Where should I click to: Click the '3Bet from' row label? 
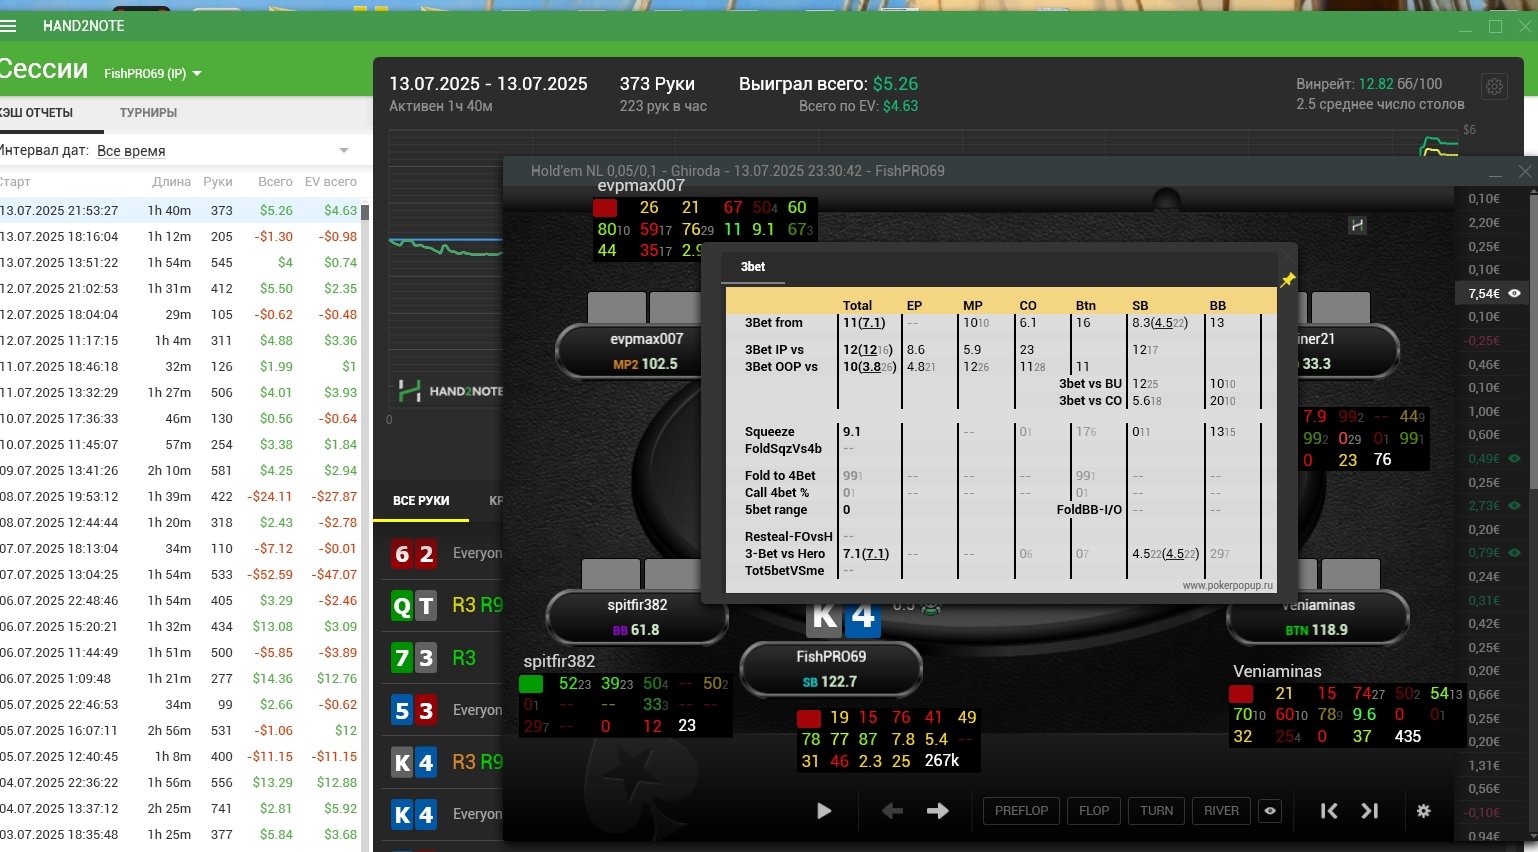(x=773, y=323)
